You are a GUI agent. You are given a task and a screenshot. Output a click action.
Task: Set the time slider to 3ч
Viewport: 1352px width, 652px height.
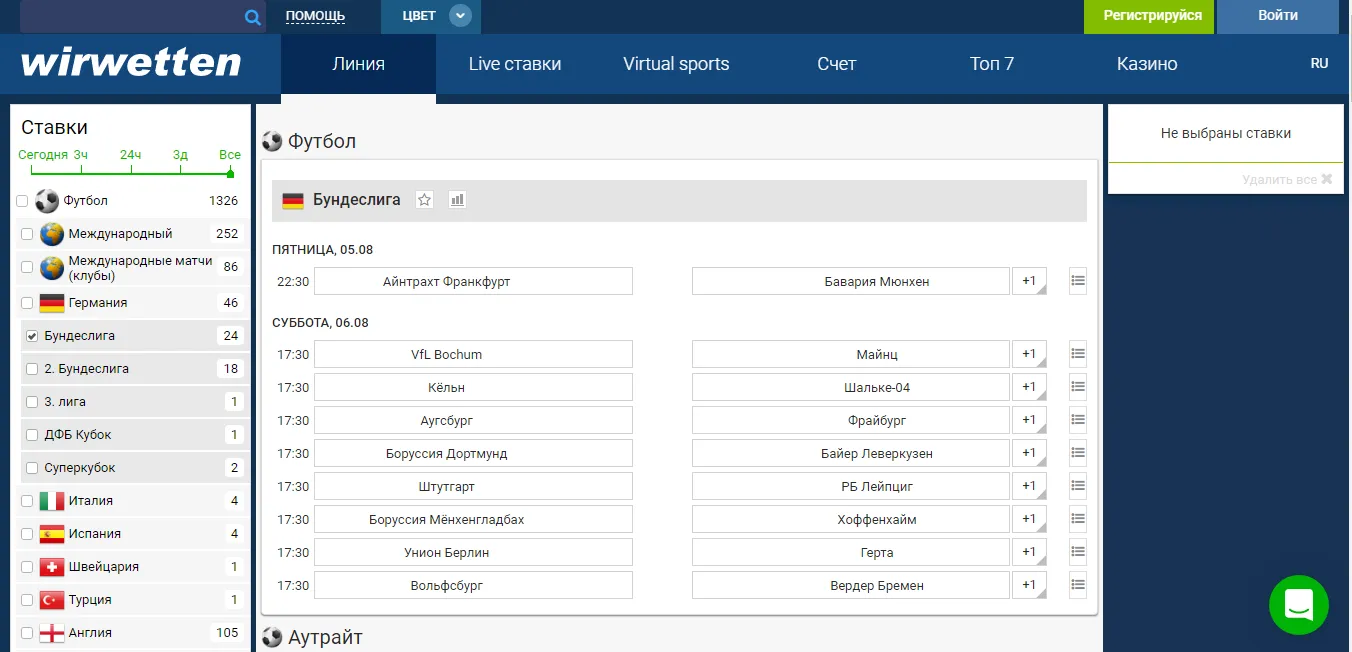click(80, 155)
